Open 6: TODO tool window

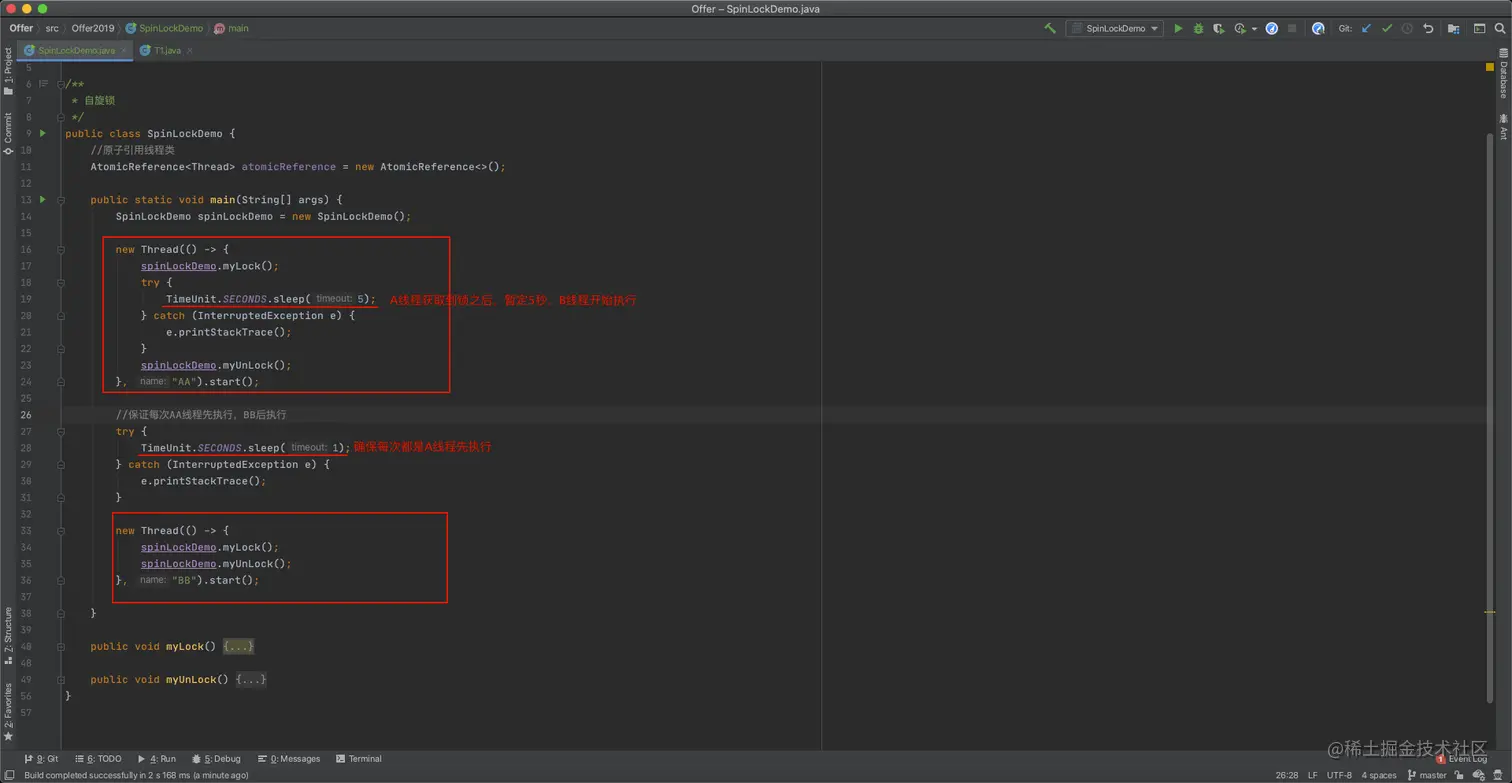click(96, 759)
